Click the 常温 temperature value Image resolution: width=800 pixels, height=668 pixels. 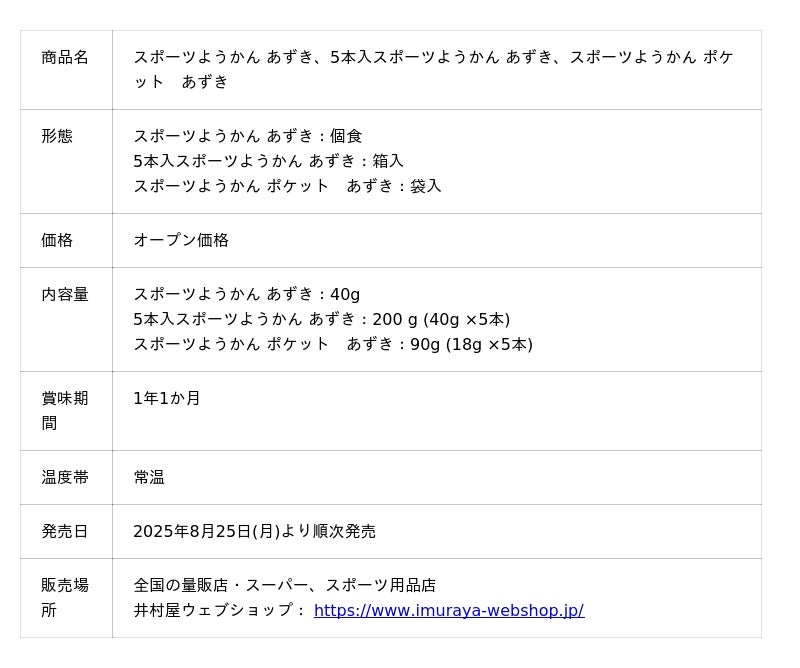149,477
